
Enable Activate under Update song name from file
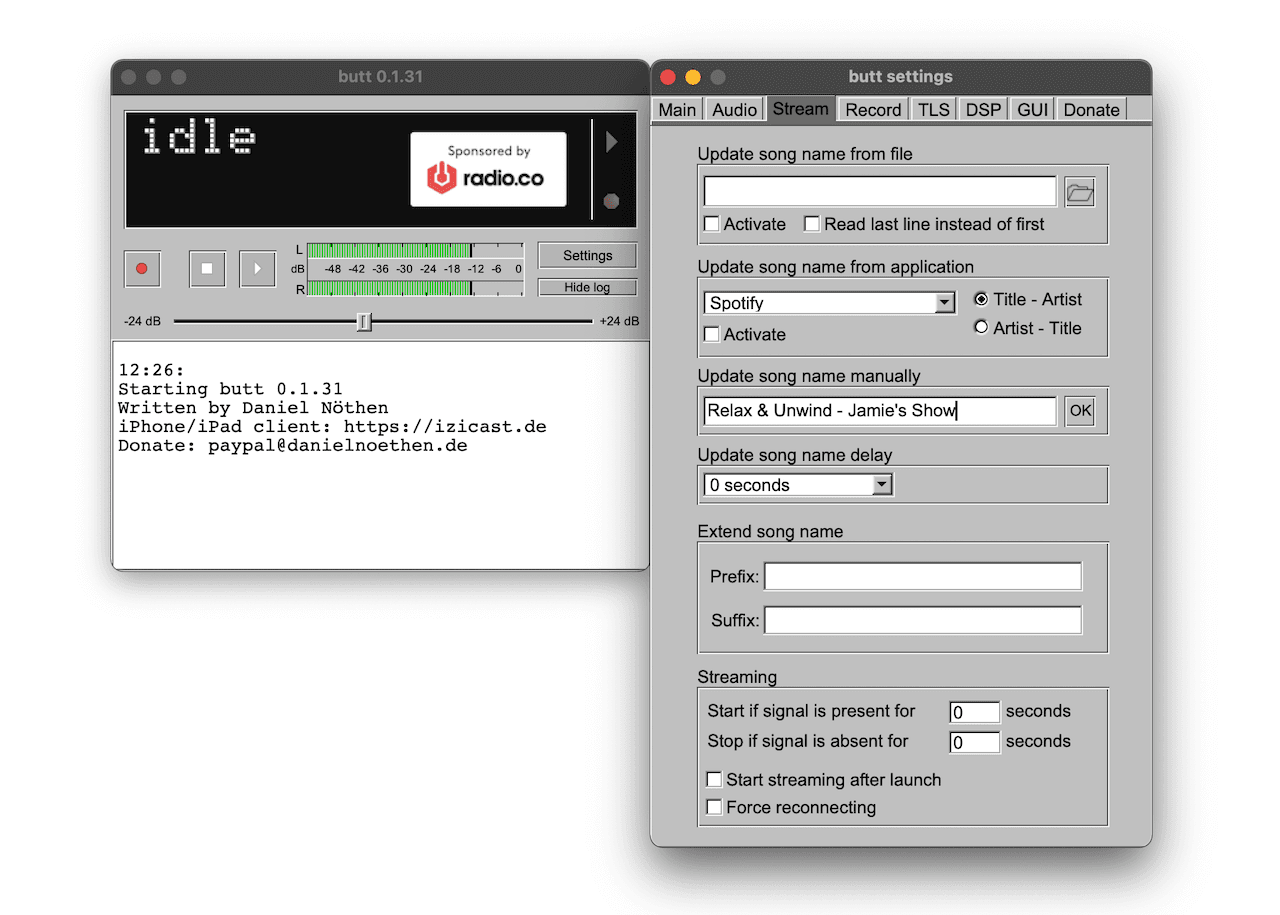click(x=711, y=224)
